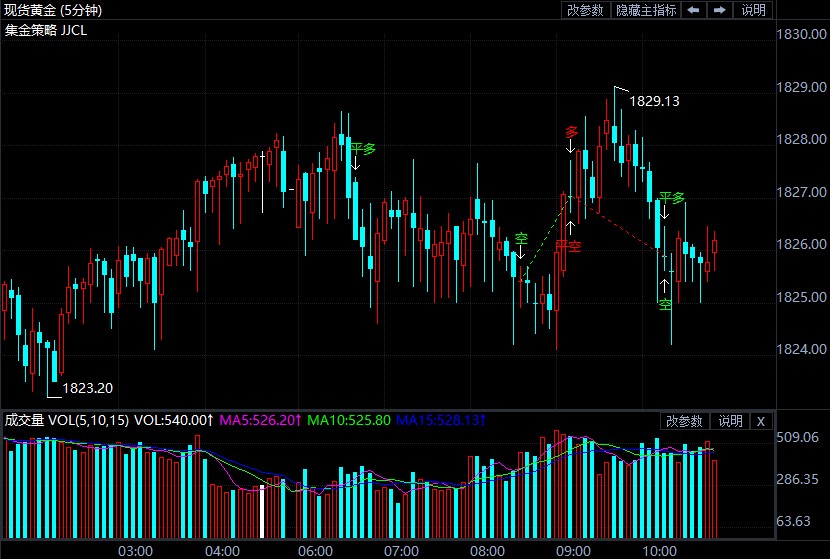This screenshot has height=559, width=830.
Task: Open 改参数 for the main chart
Action: pos(585,10)
